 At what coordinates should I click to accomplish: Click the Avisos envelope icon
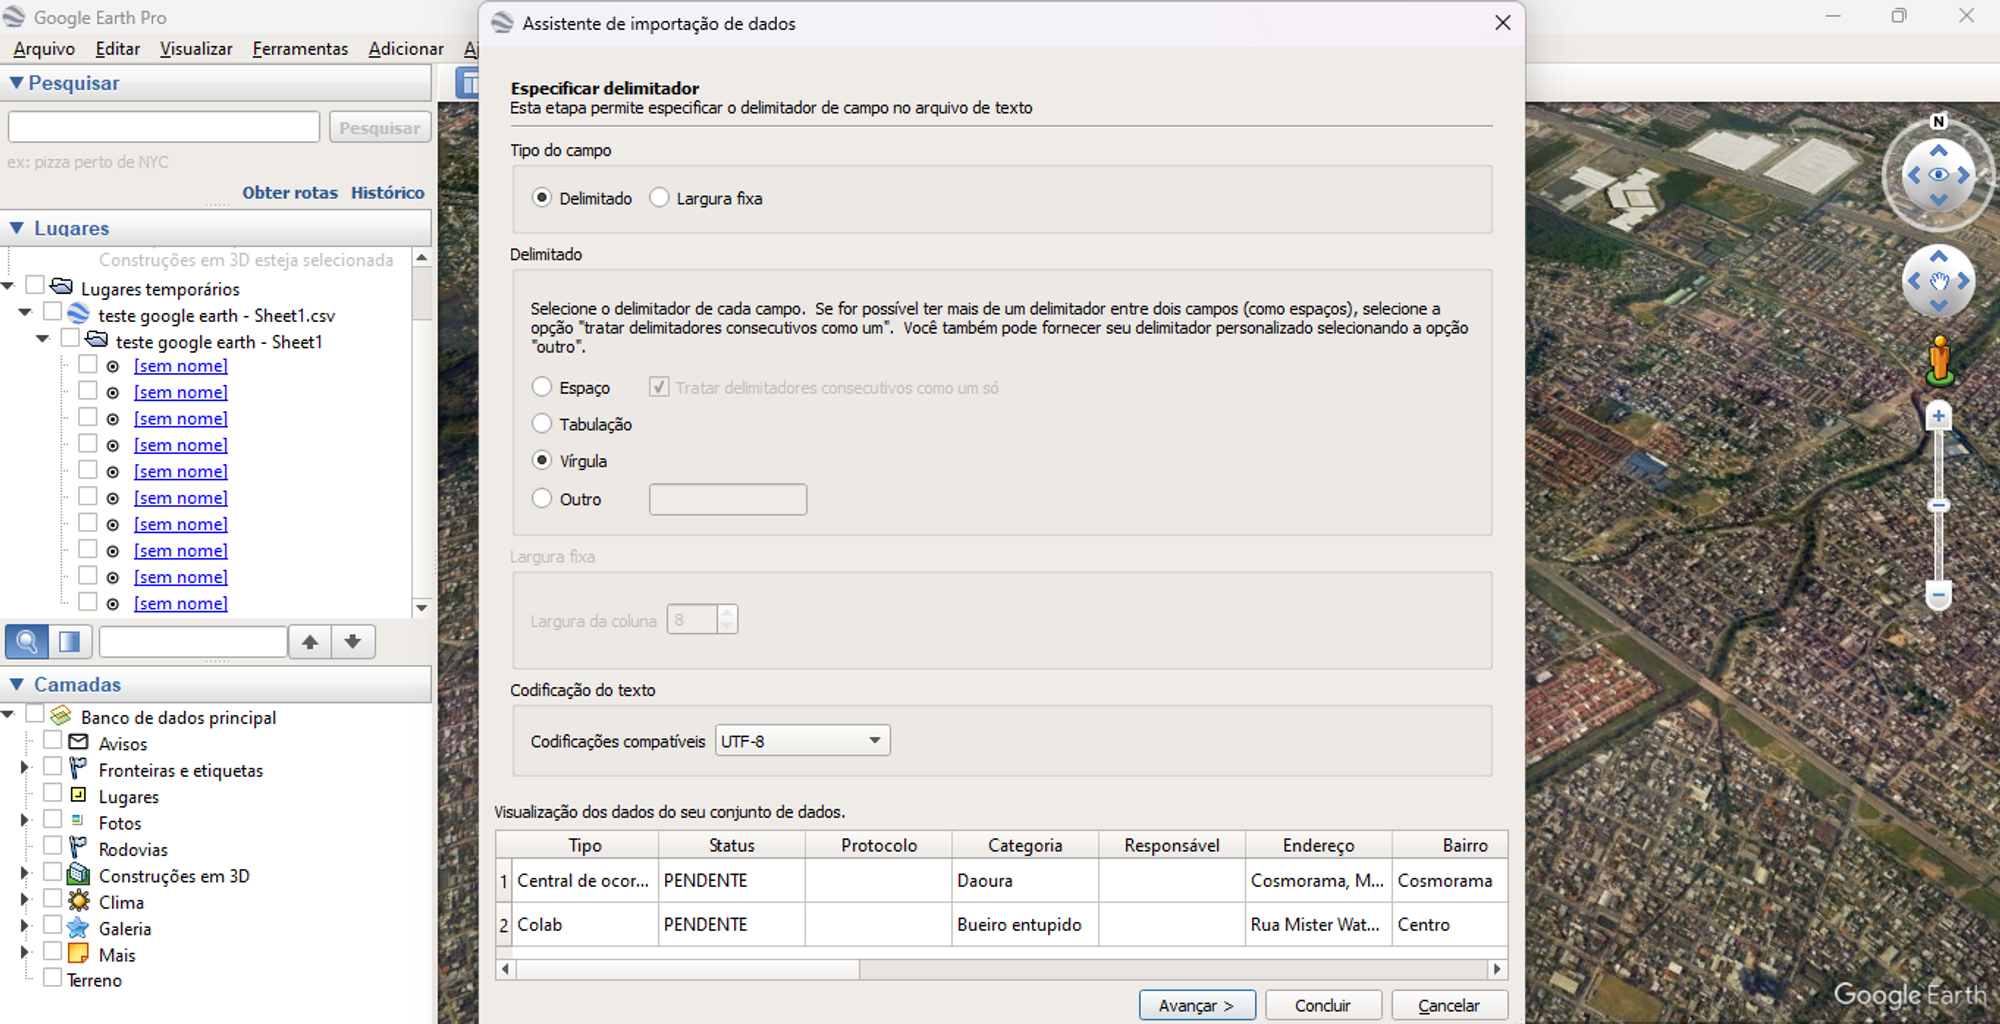point(77,742)
